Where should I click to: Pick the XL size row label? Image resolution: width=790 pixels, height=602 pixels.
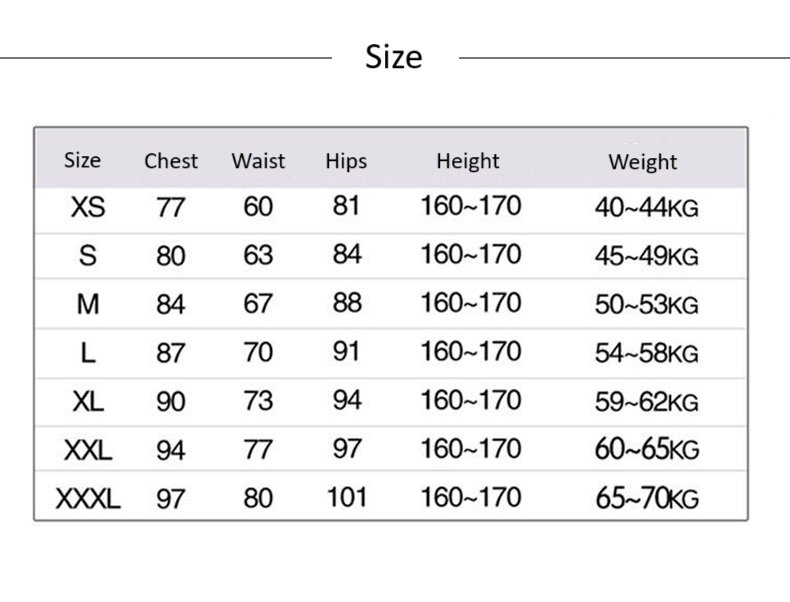88,402
